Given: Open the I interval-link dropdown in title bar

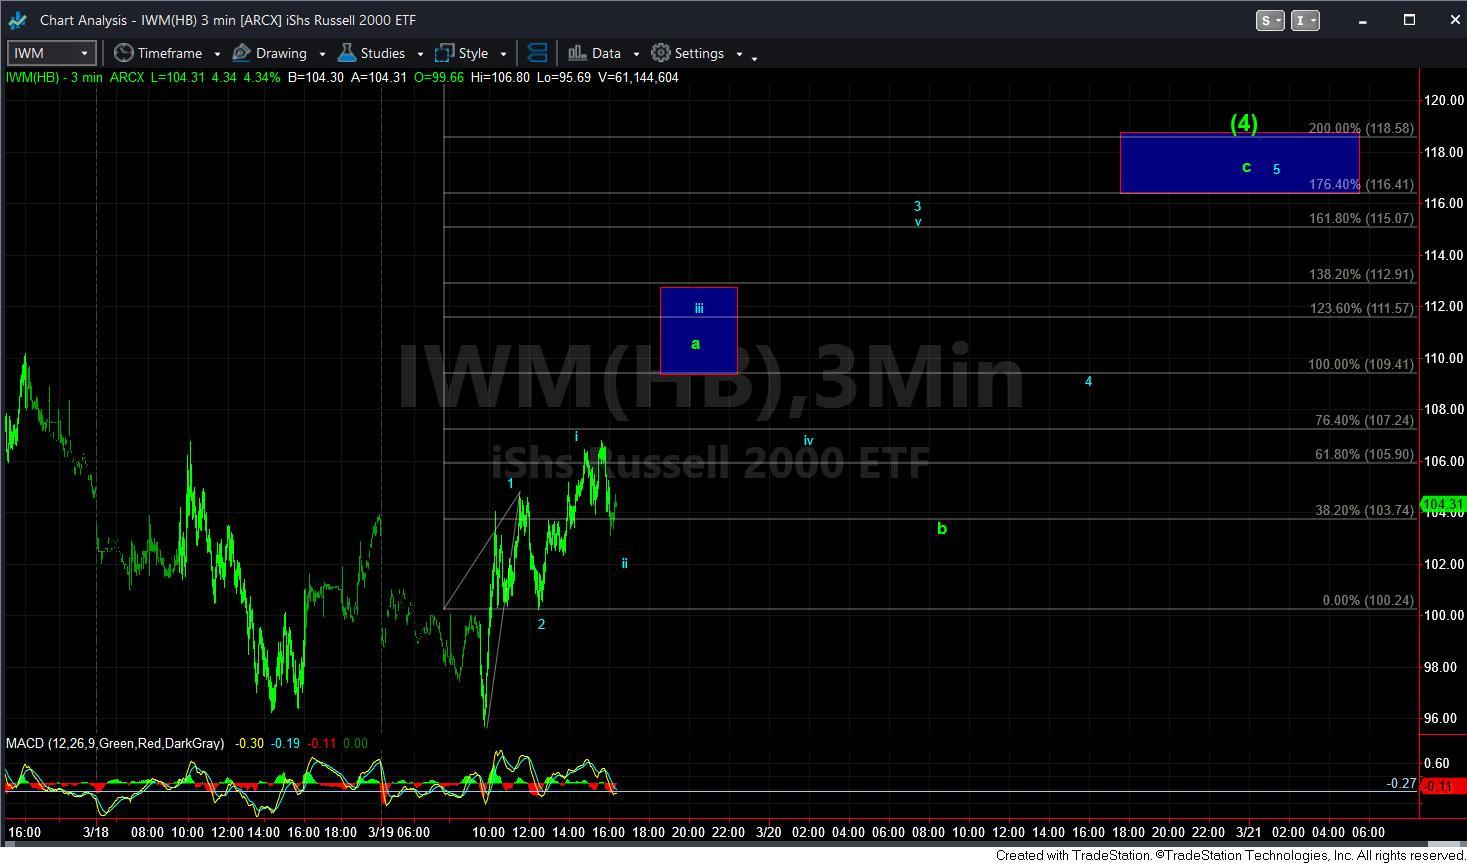Looking at the screenshot, I should tap(1305, 20).
